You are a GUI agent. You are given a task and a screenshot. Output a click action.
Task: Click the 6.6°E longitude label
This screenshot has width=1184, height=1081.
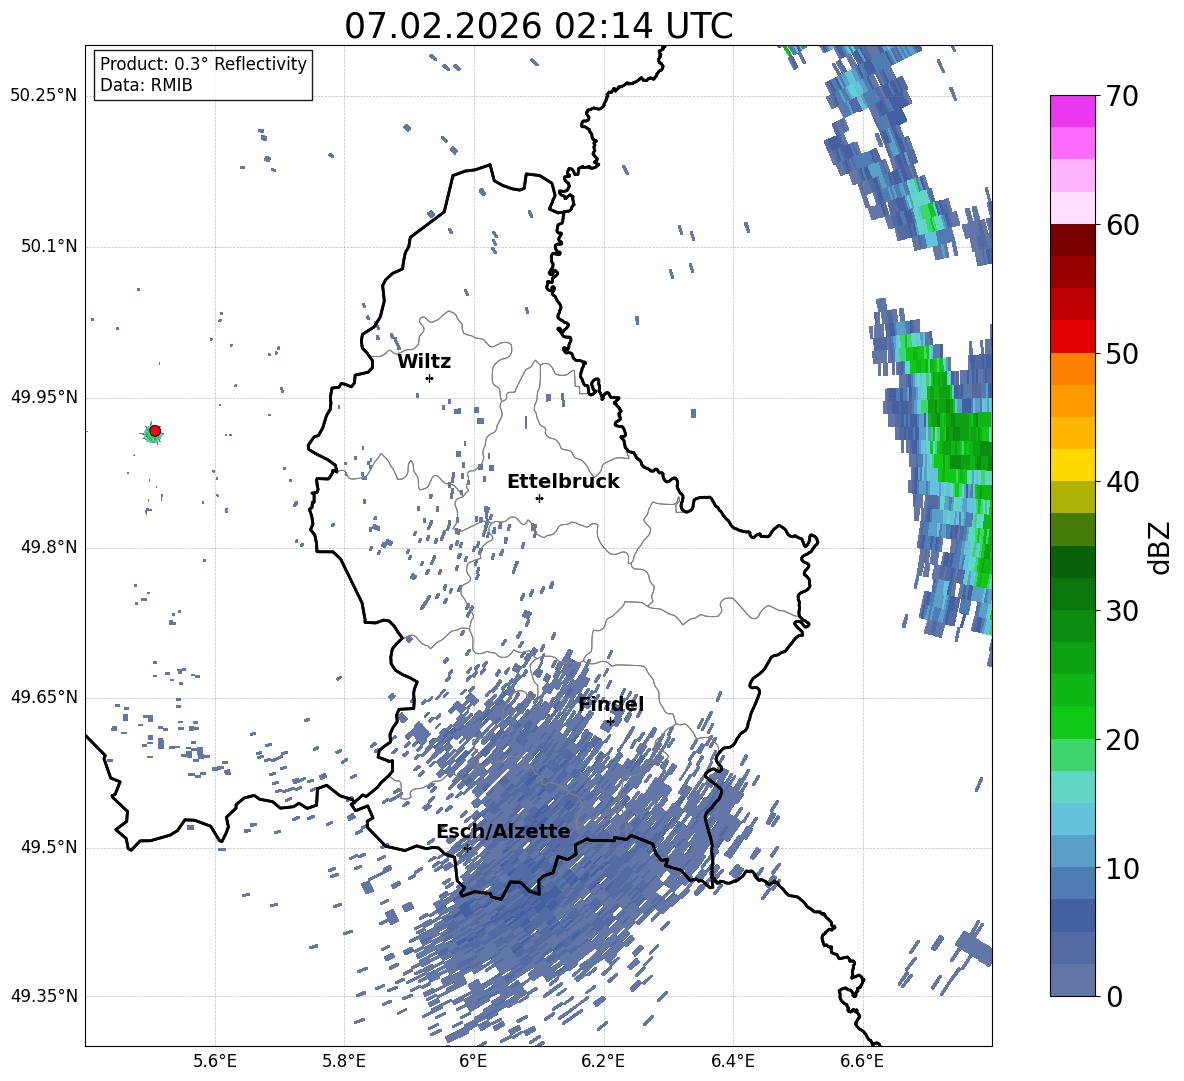tap(862, 1061)
